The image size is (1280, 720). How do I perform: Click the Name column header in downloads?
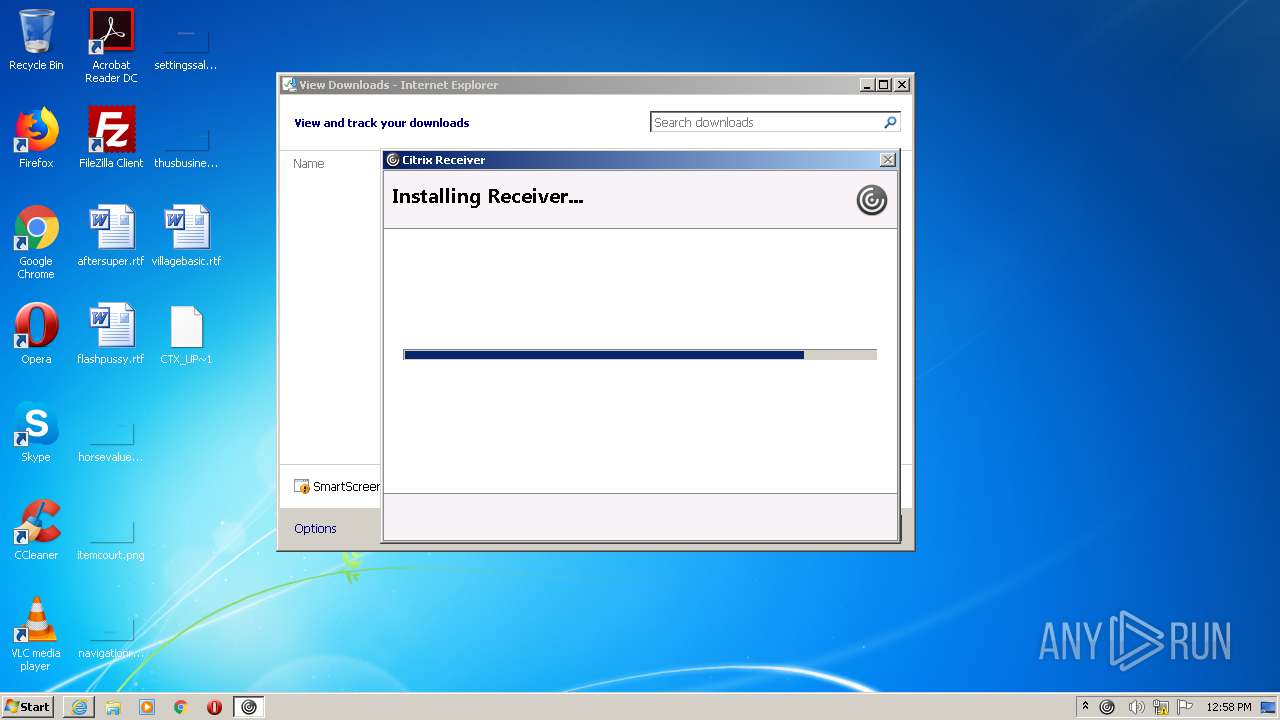[x=309, y=164]
